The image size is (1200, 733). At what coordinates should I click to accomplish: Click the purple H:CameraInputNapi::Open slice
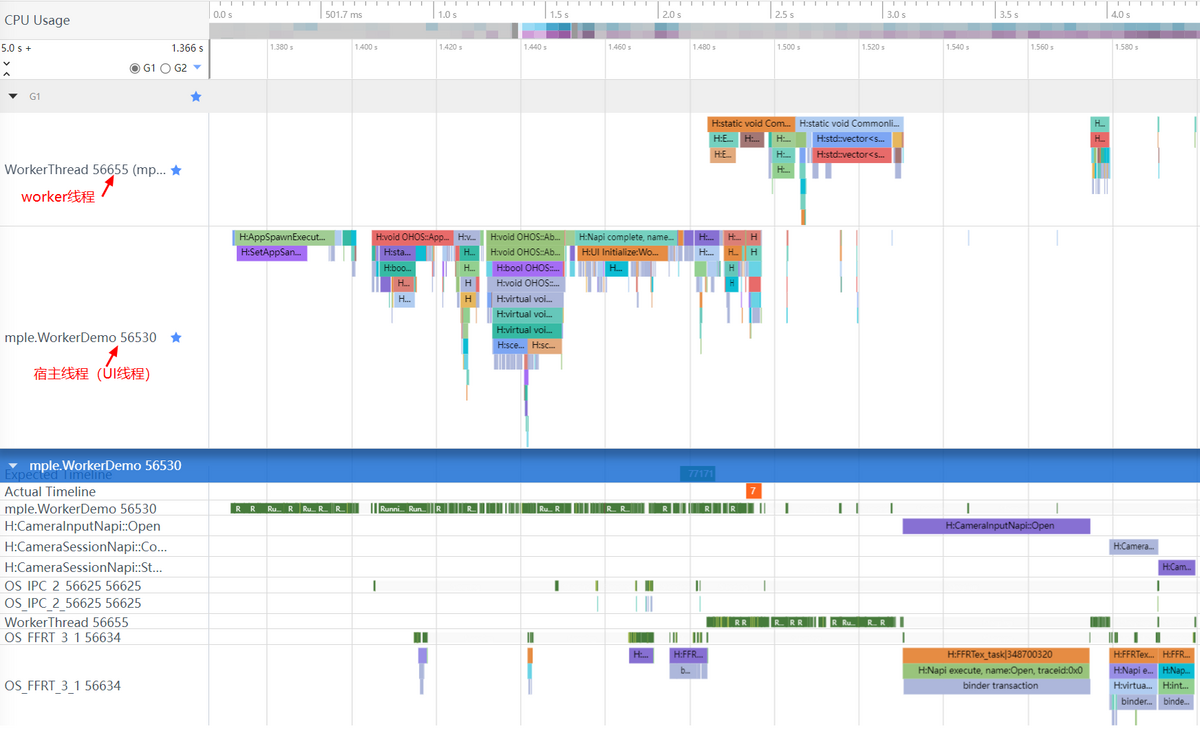[995, 526]
